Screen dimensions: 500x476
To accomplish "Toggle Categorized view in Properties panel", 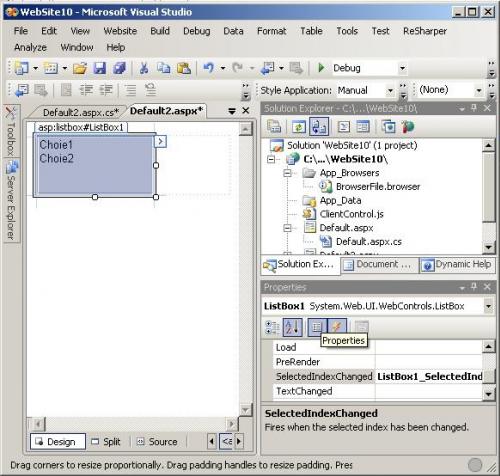I will click(x=272, y=327).
